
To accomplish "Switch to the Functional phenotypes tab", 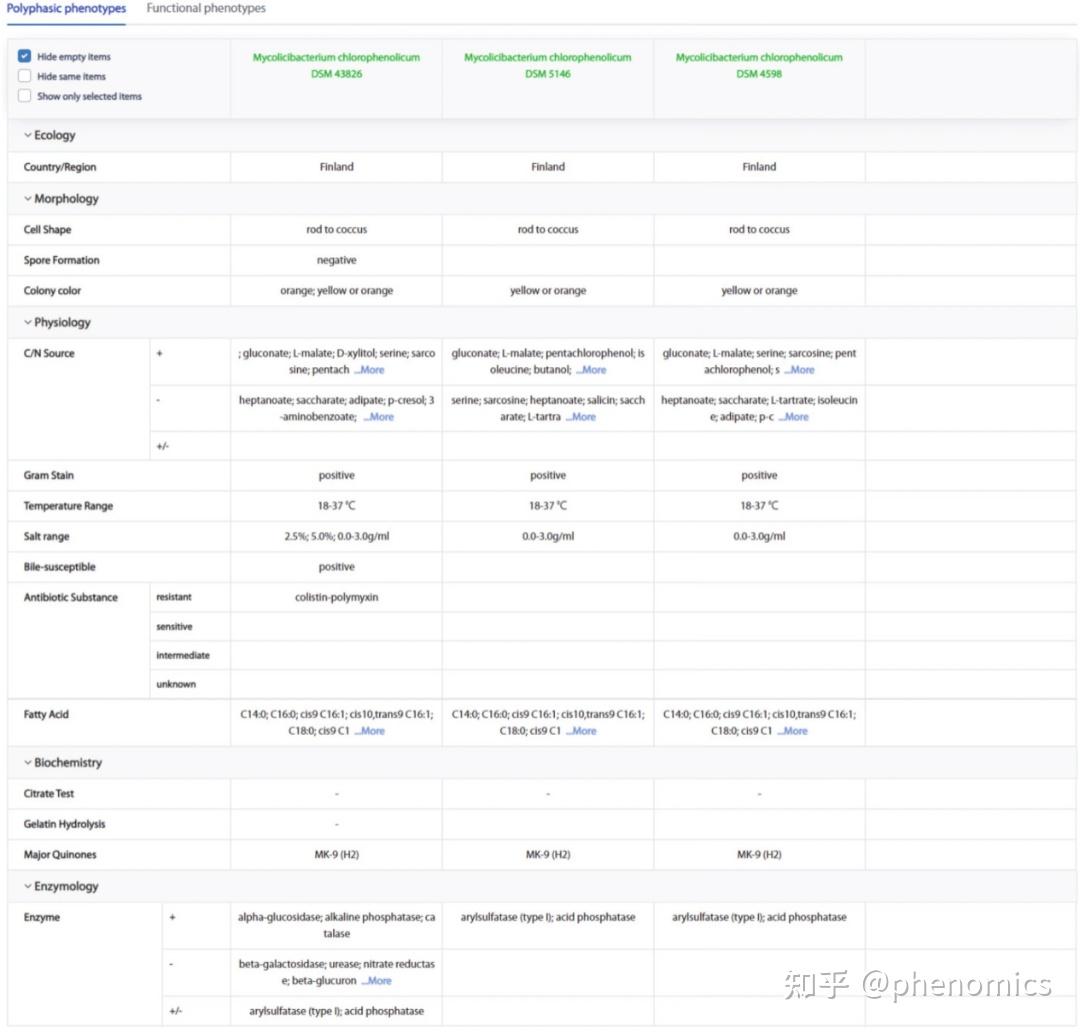I will (206, 9).
